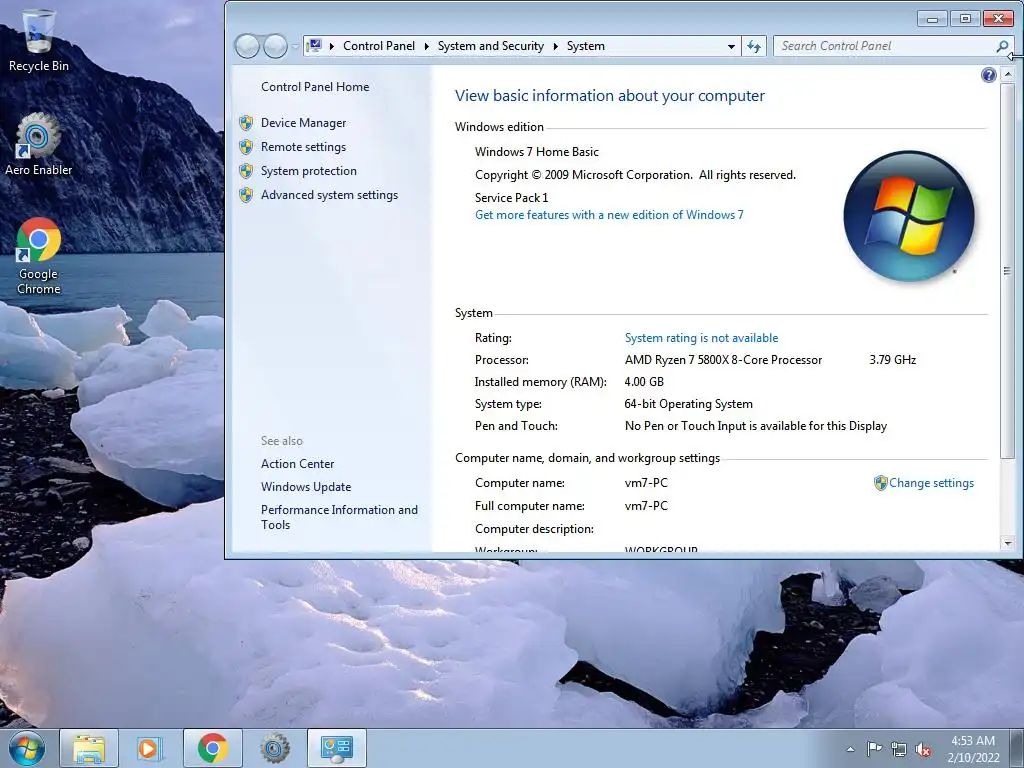Click the 3.79 GHz value
This screenshot has height=768, width=1024.
(x=893, y=360)
